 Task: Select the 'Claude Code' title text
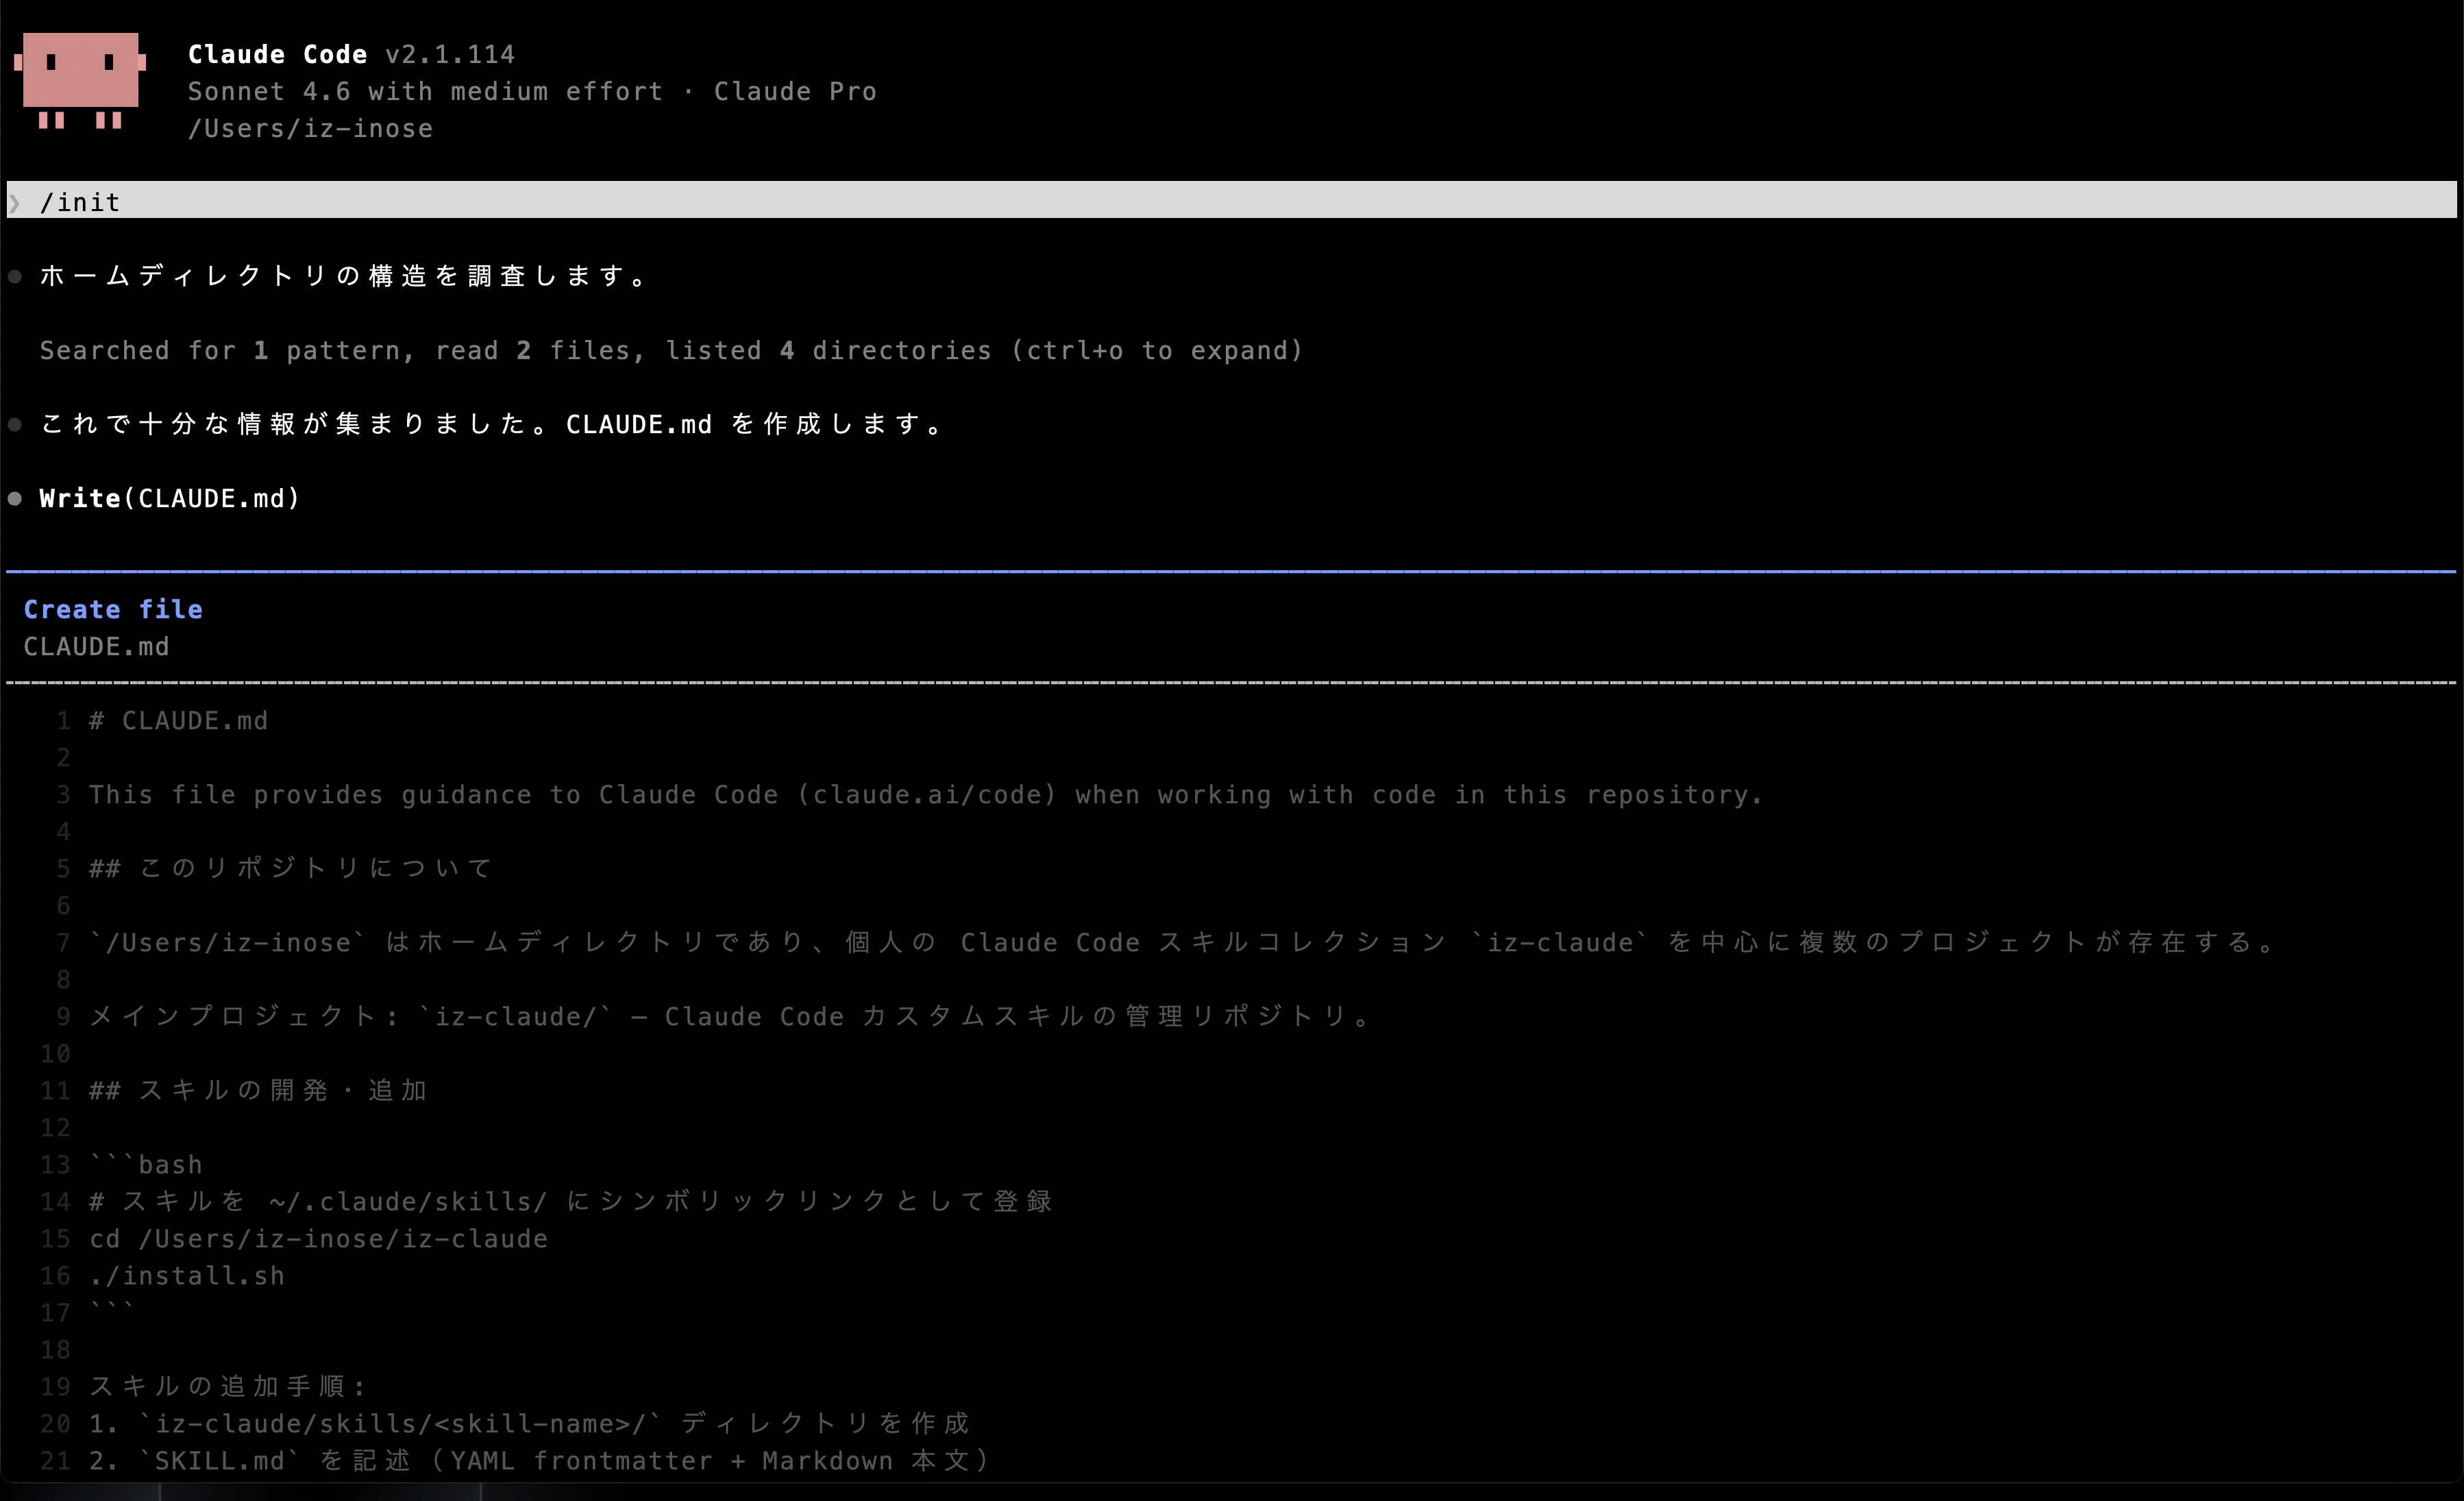click(277, 54)
